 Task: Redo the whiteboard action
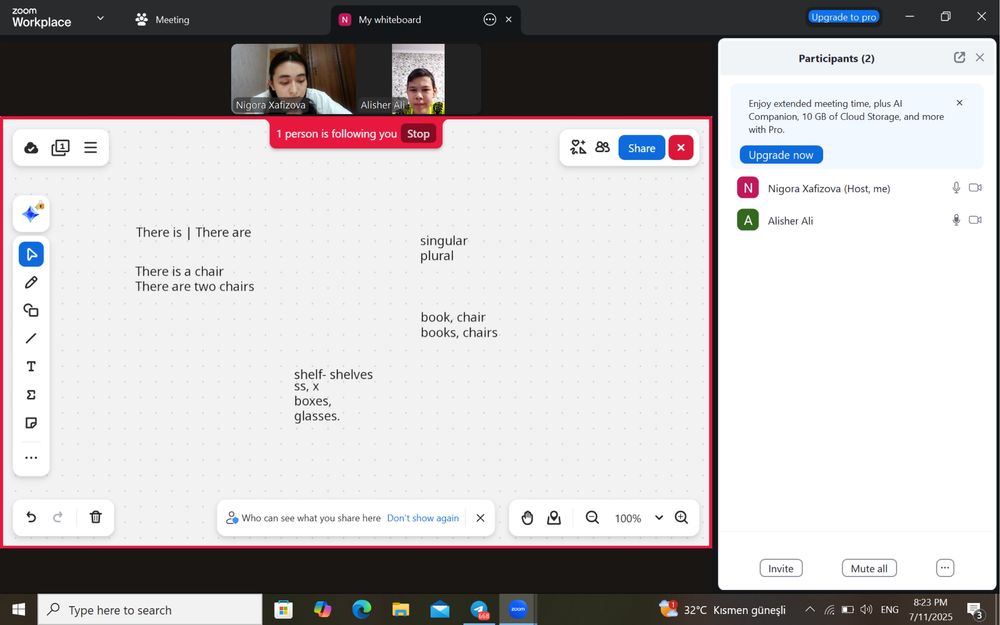tap(58, 517)
